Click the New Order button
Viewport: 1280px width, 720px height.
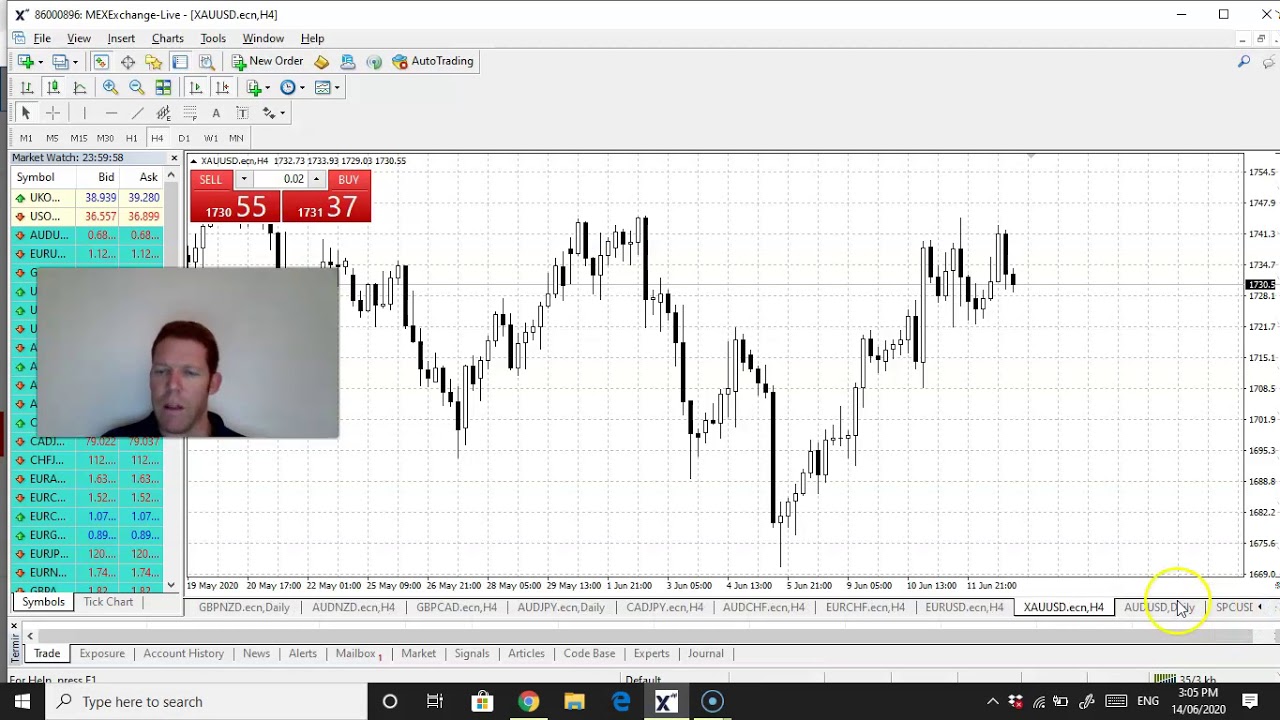click(x=267, y=61)
